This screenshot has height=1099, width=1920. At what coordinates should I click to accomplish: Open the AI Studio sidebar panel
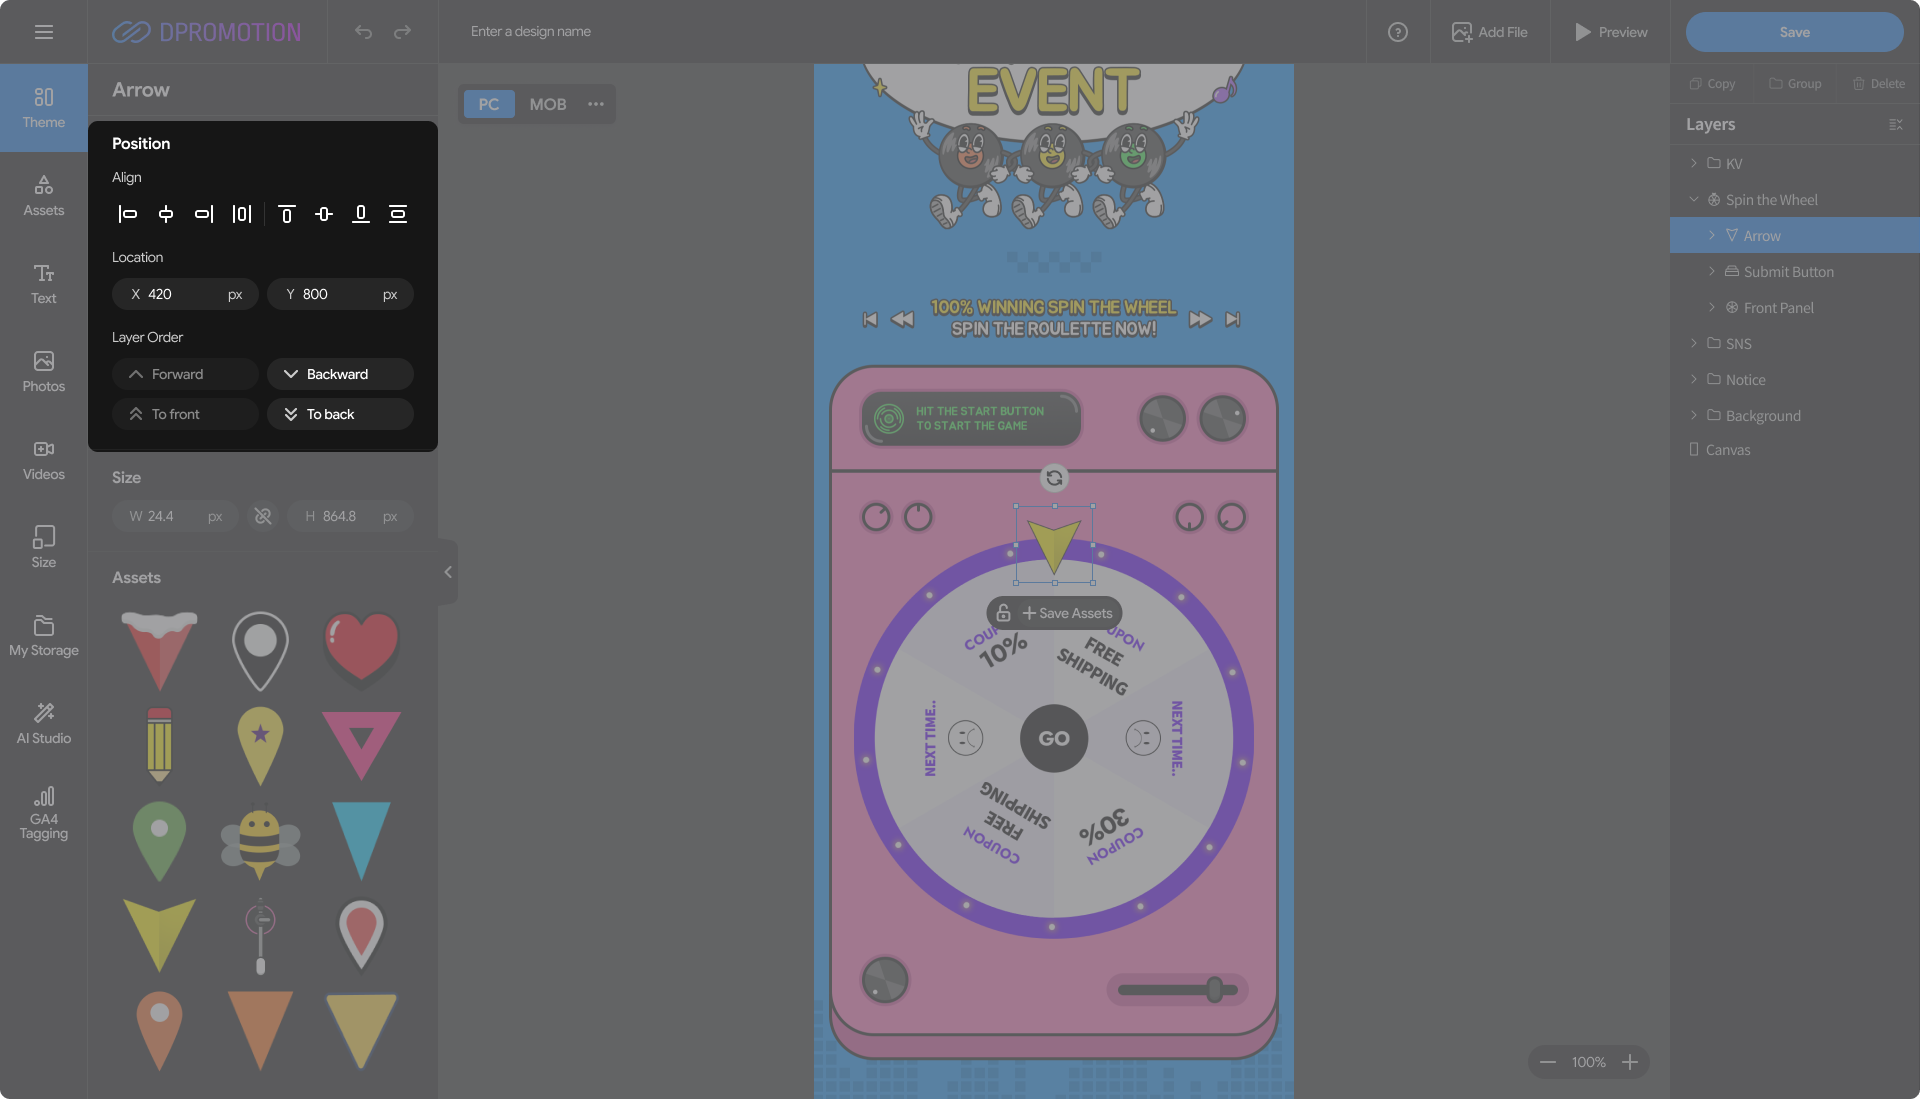tap(44, 722)
